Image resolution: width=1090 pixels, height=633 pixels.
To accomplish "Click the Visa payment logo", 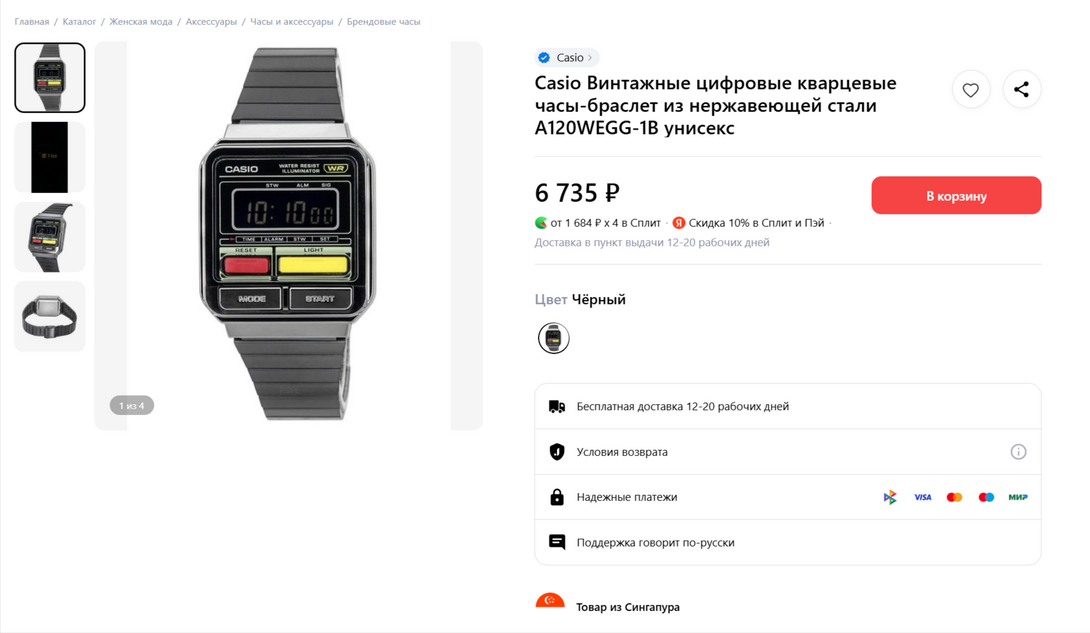I will click(922, 498).
